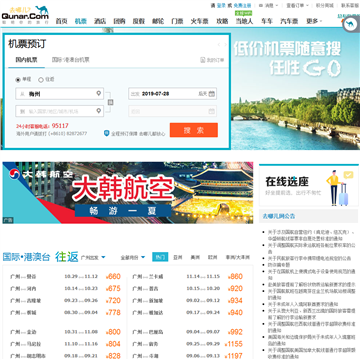Select the 亚洲 region tab
Screen dimensions: 360x360
[178, 257]
